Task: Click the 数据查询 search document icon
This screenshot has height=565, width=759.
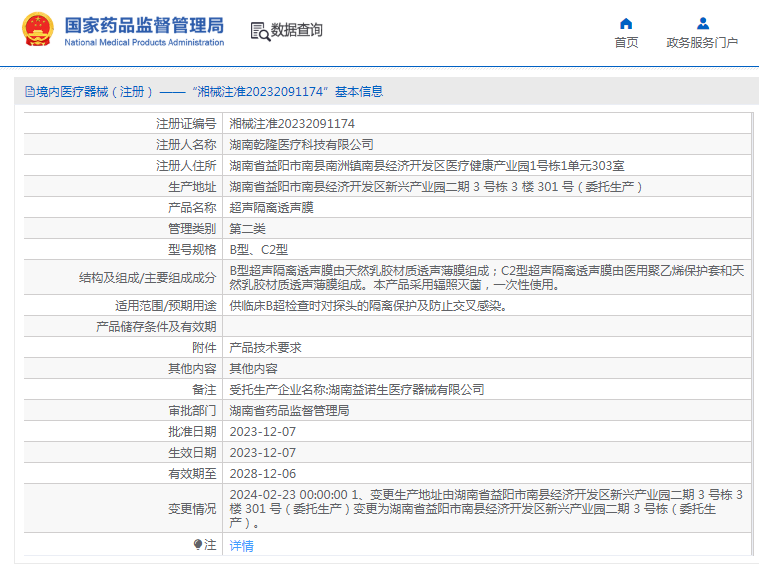Action: pos(260,31)
